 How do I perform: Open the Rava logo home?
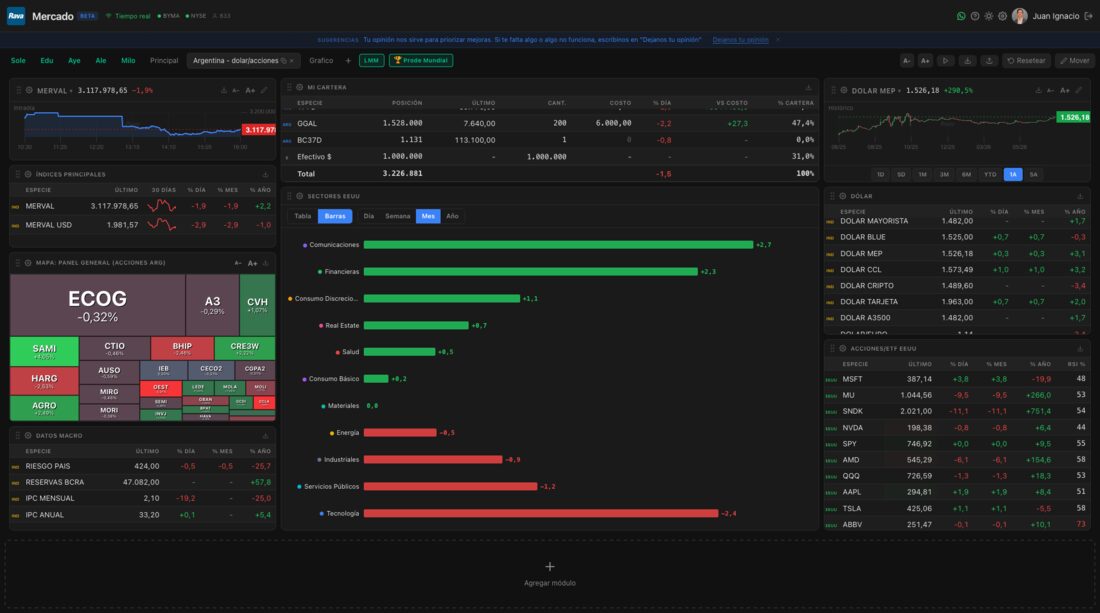pos(15,16)
